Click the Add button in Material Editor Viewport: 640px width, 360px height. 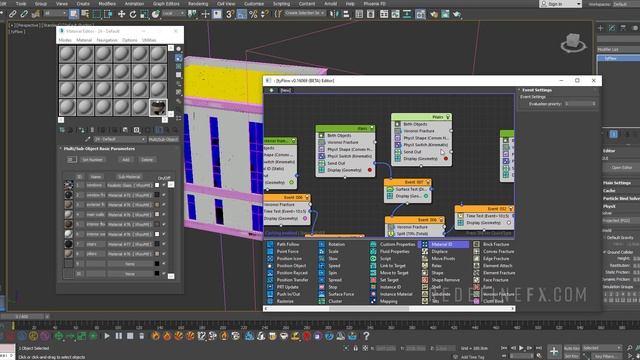click(x=126, y=160)
